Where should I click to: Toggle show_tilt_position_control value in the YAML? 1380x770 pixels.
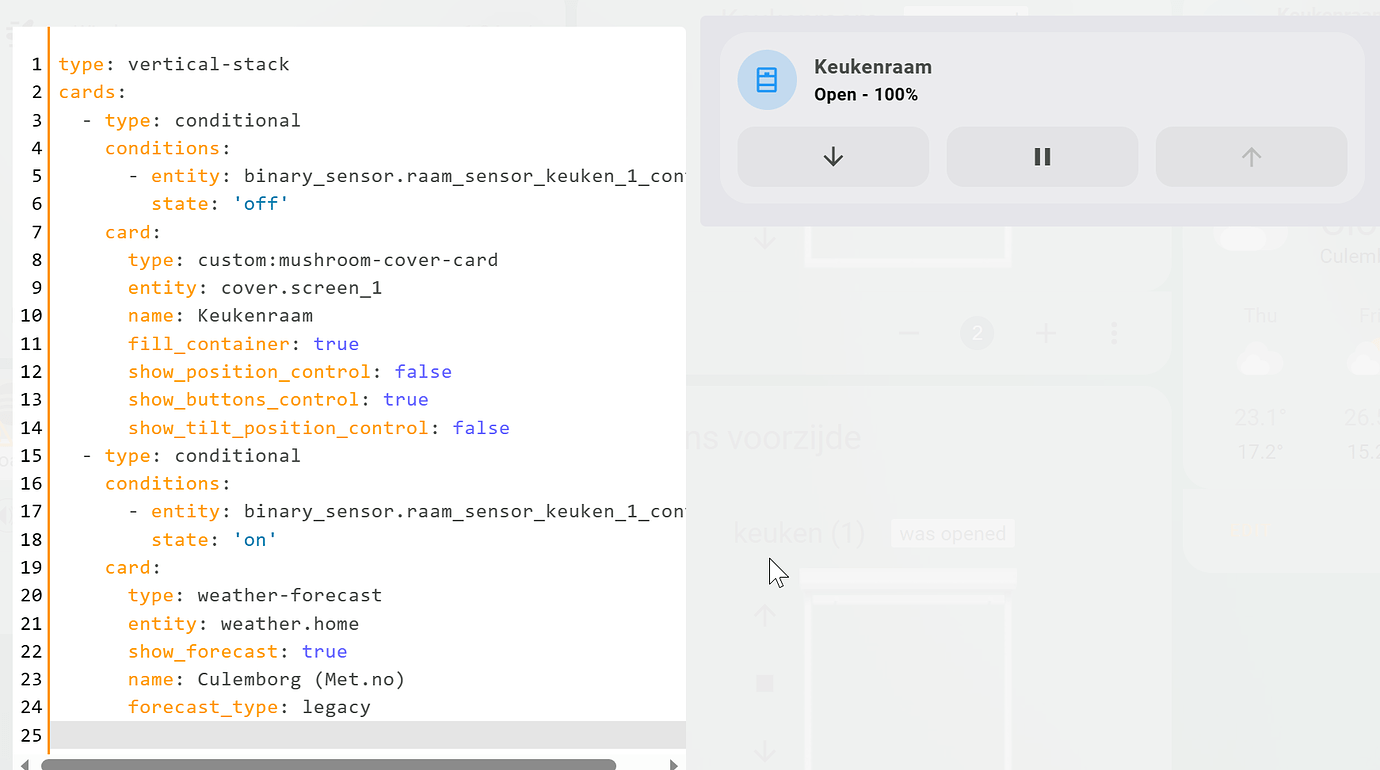coord(481,427)
